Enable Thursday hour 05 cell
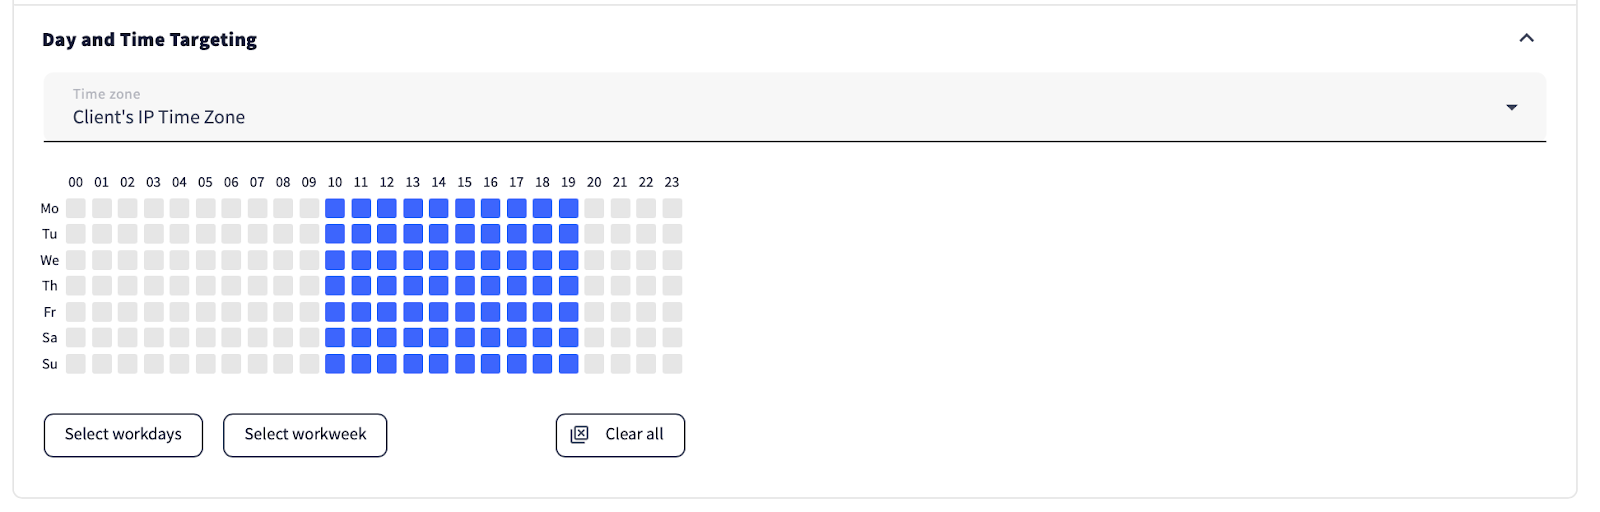 [x=205, y=286]
